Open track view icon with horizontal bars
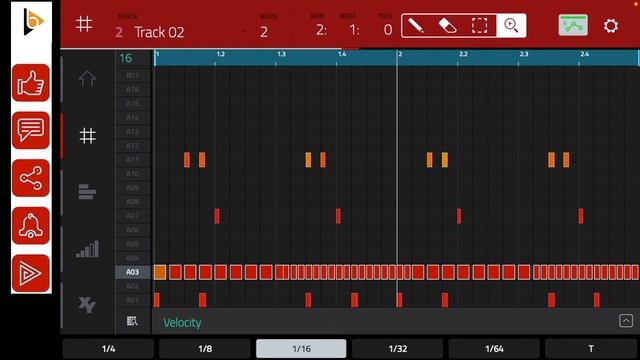Viewport: 640px width, 360px height. (x=87, y=192)
